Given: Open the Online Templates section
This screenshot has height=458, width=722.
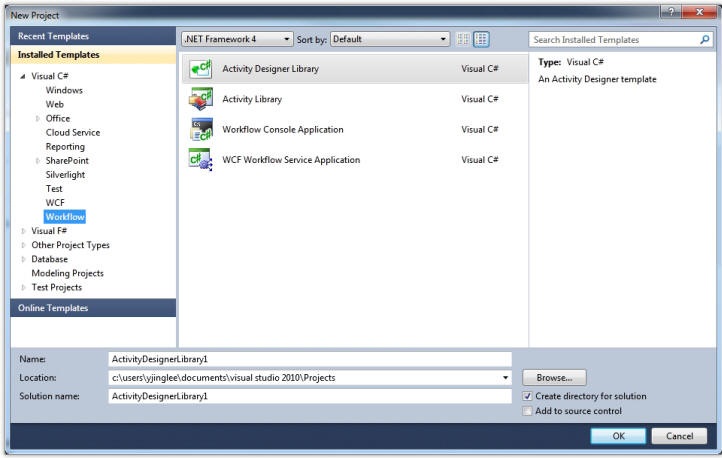Looking at the screenshot, I should (x=93, y=308).
